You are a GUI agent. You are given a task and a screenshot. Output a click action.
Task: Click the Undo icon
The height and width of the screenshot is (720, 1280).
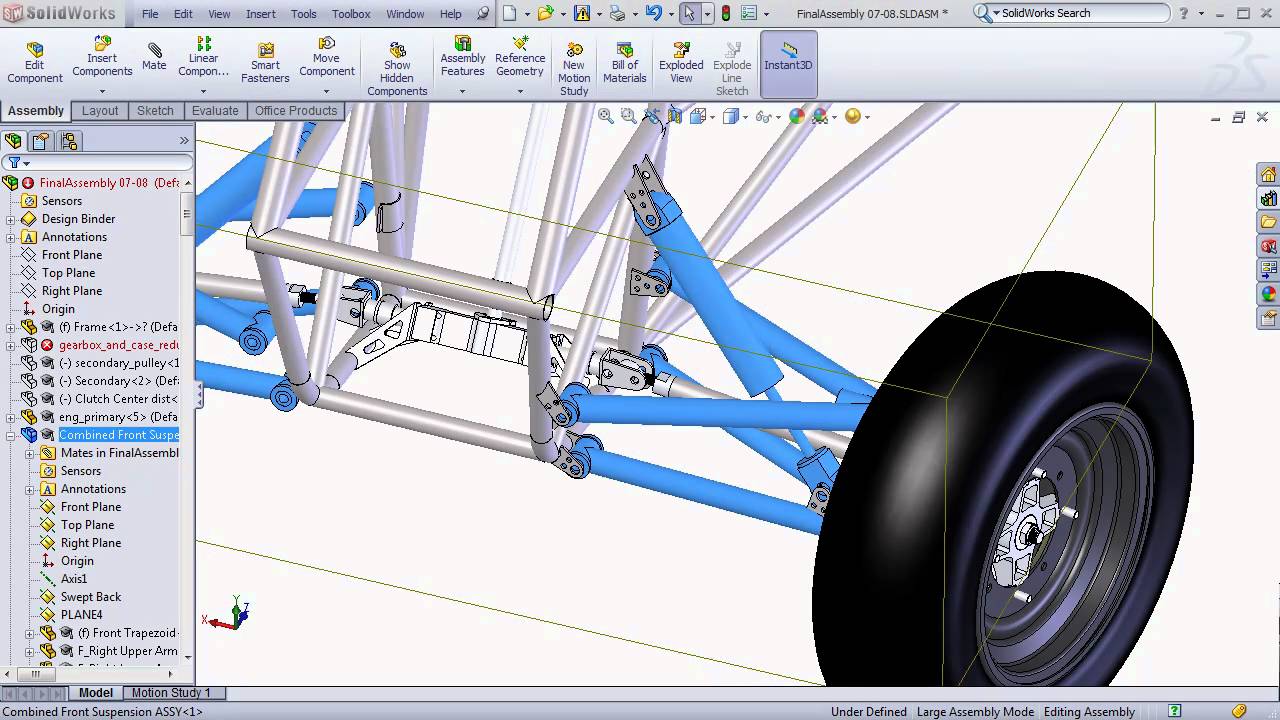point(653,14)
